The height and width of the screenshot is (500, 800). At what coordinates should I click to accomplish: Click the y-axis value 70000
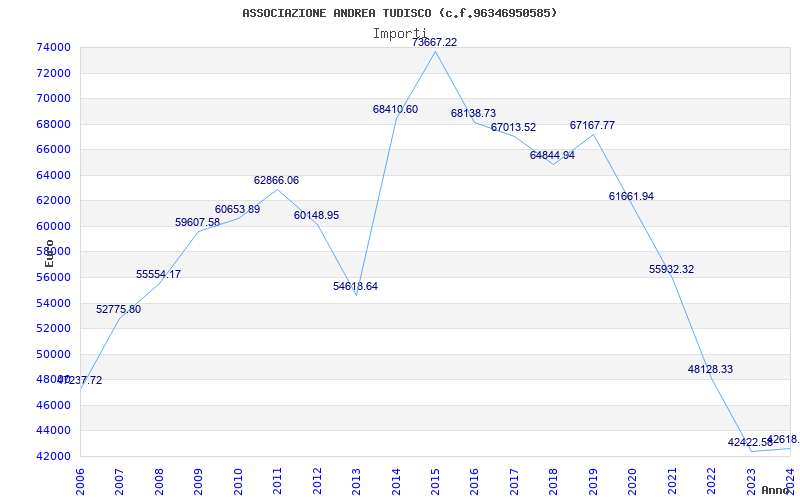pyautogui.click(x=53, y=98)
